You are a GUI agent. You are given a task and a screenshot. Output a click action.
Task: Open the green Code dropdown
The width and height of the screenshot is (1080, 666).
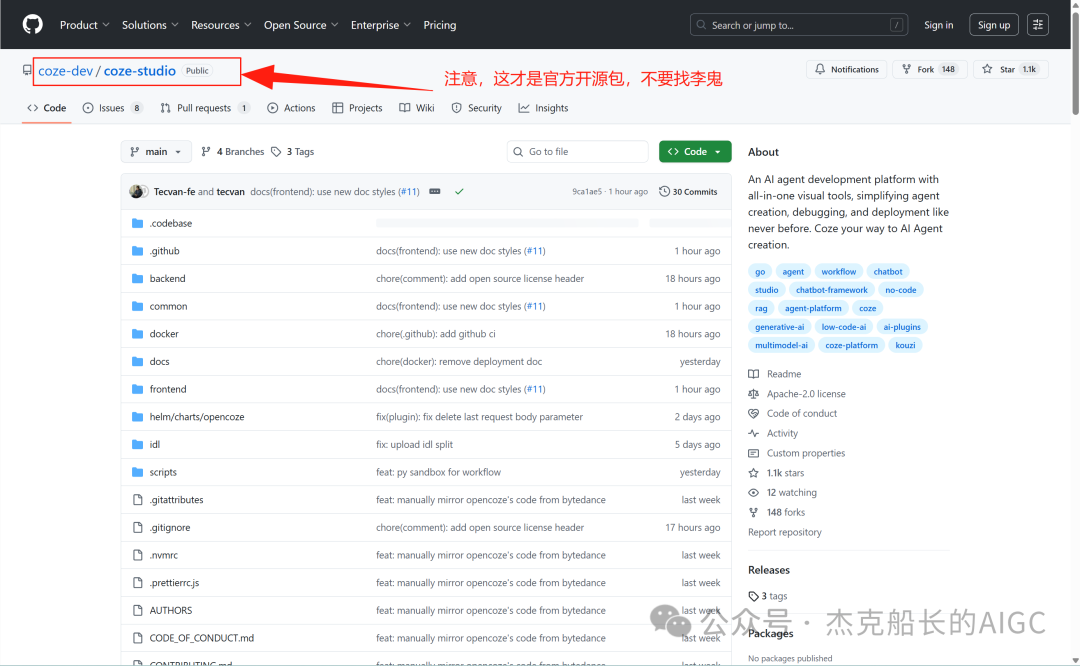(695, 152)
